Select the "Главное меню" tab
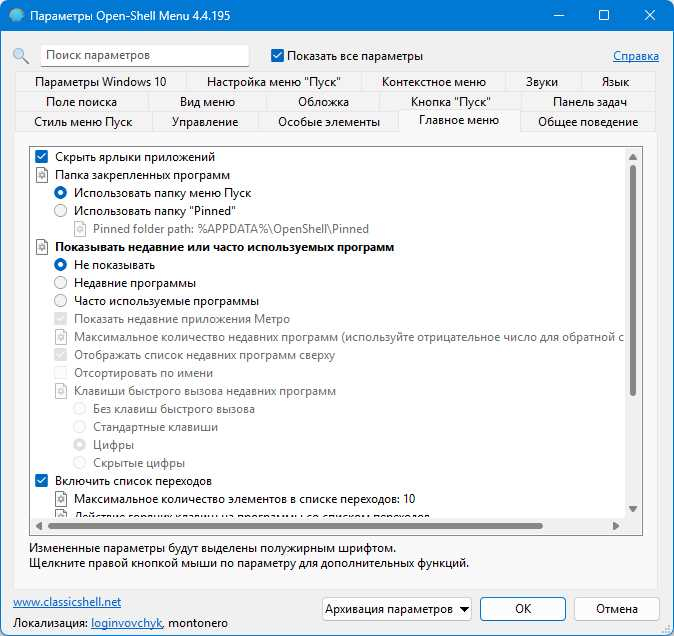 [459, 120]
